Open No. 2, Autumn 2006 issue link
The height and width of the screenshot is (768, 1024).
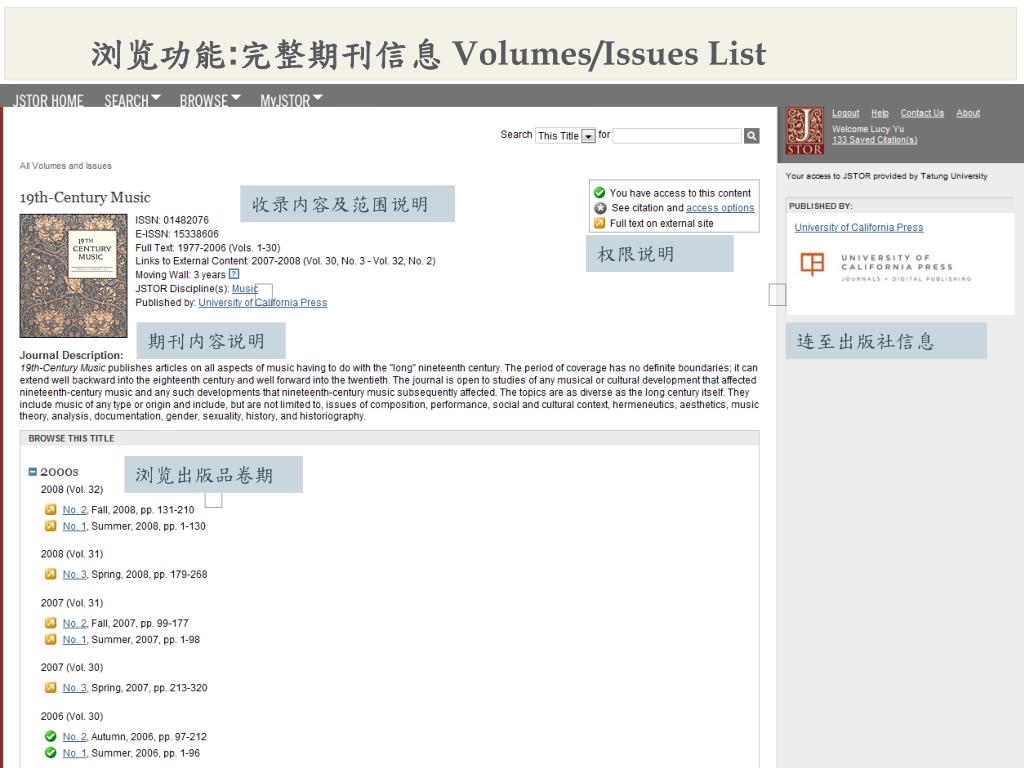pyautogui.click(x=74, y=737)
